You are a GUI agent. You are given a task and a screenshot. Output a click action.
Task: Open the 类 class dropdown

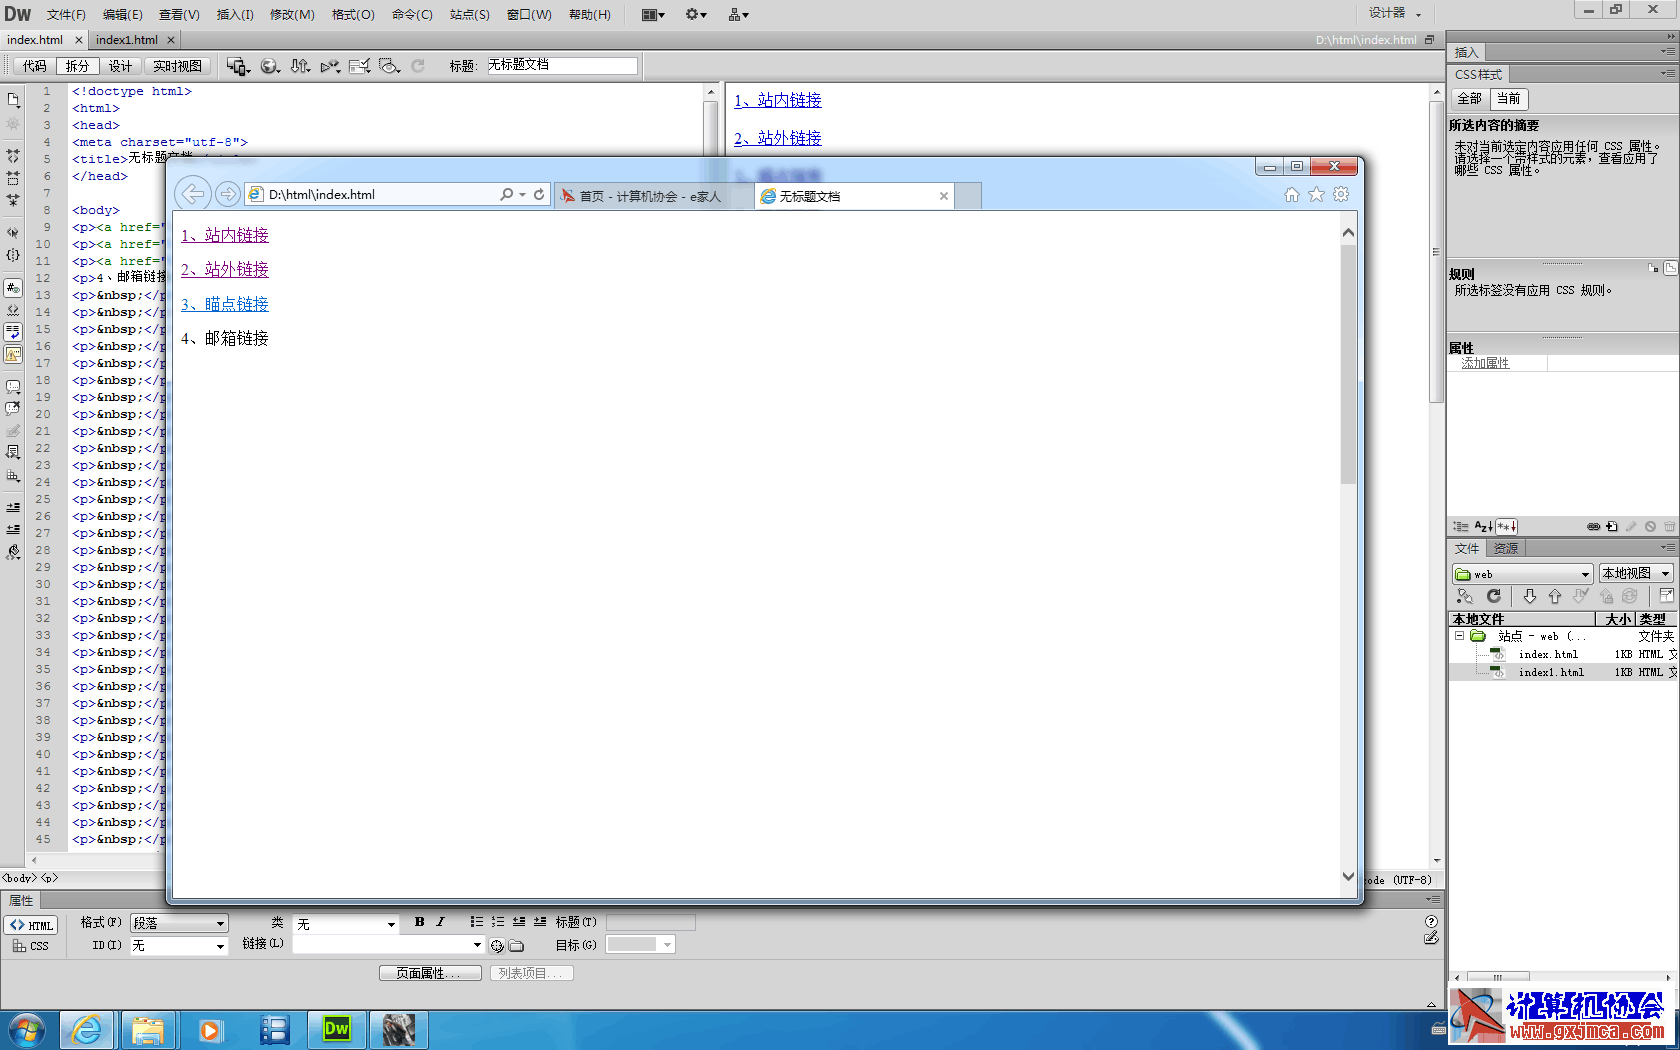[x=346, y=924]
